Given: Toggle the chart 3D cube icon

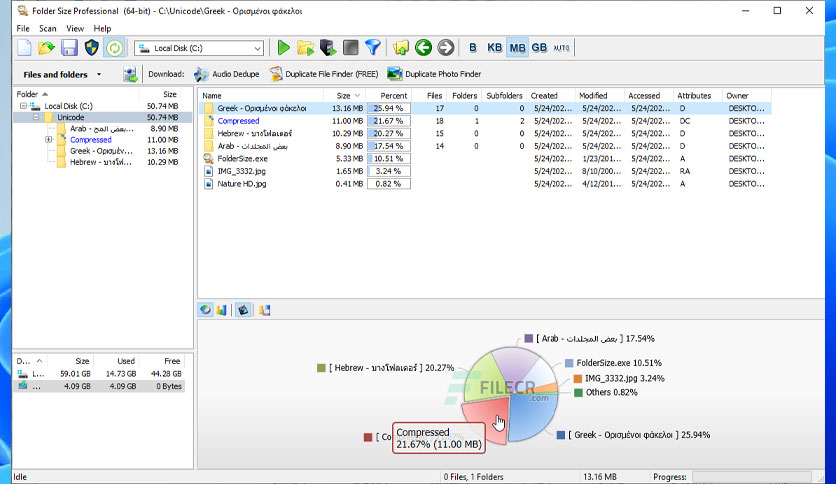Looking at the screenshot, I should point(243,310).
